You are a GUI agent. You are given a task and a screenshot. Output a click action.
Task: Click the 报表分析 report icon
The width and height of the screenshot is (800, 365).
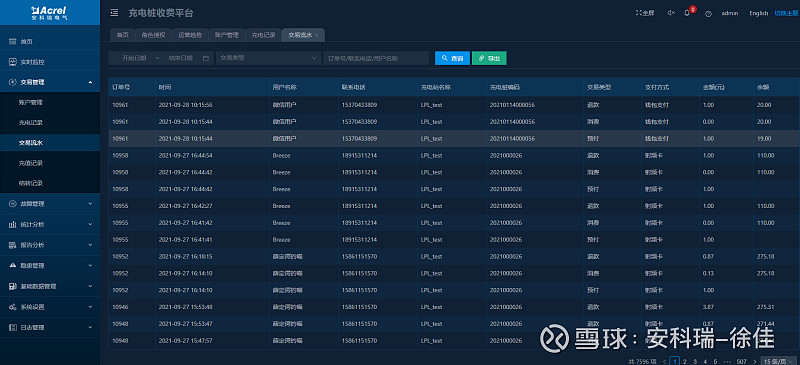pos(13,245)
